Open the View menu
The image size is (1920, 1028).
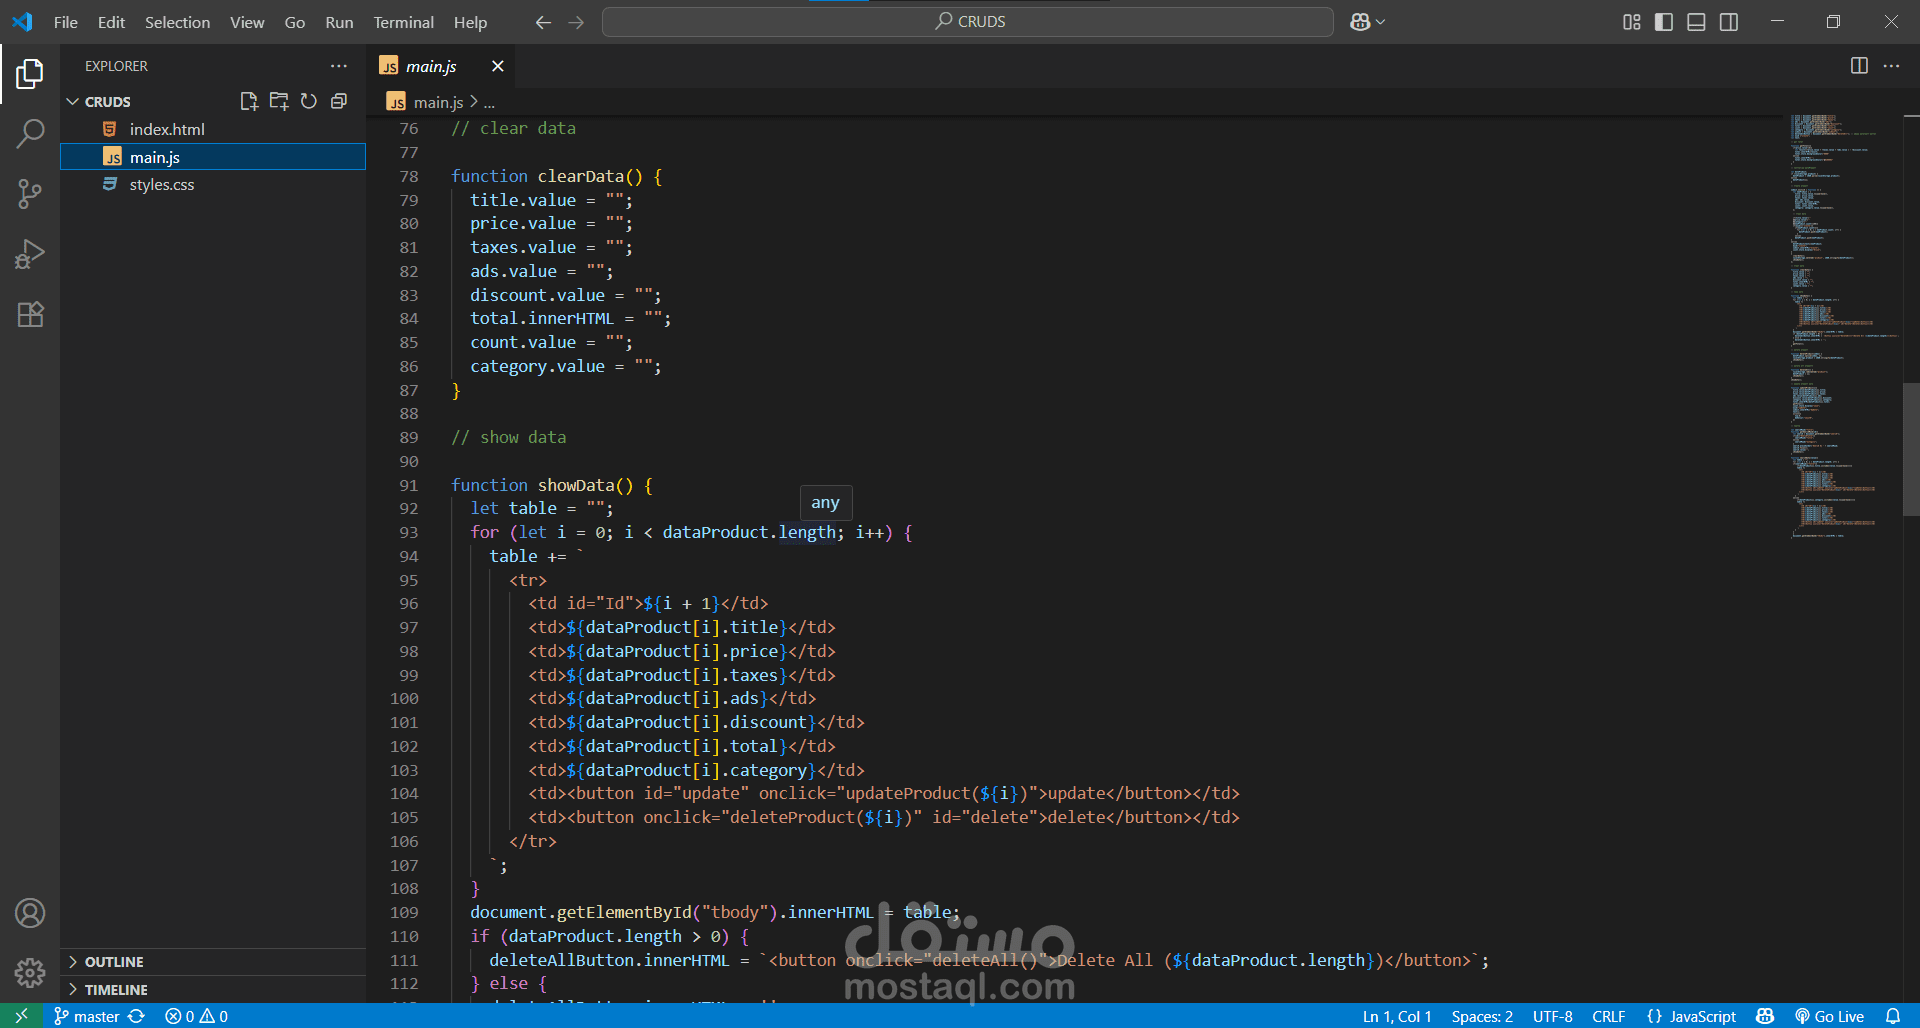(x=247, y=22)
